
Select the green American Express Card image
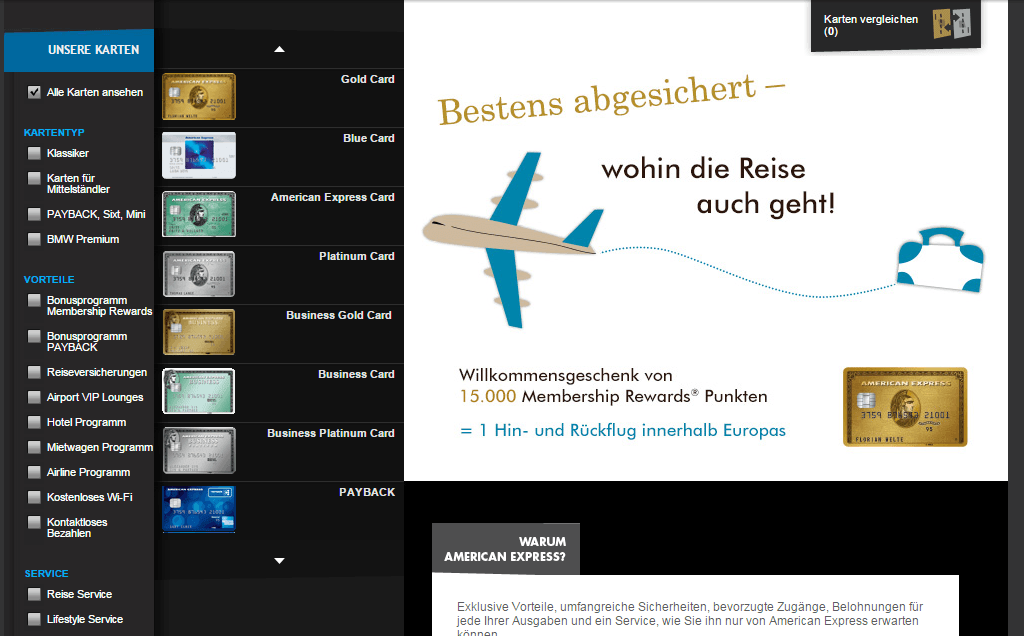coord(199,214)
